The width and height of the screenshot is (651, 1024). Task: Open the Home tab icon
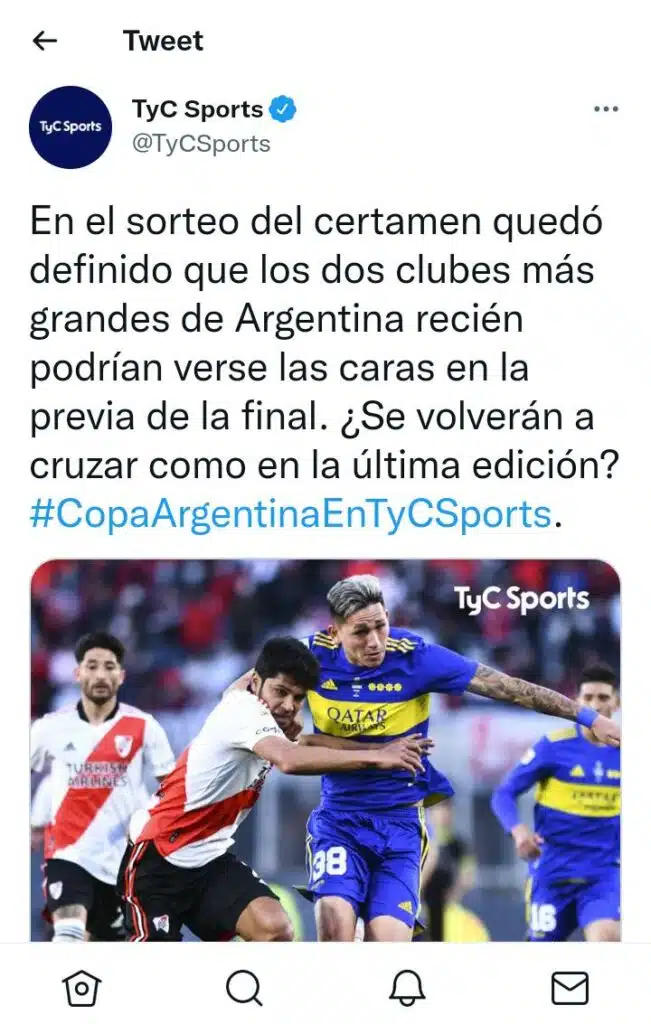point(82,987)
